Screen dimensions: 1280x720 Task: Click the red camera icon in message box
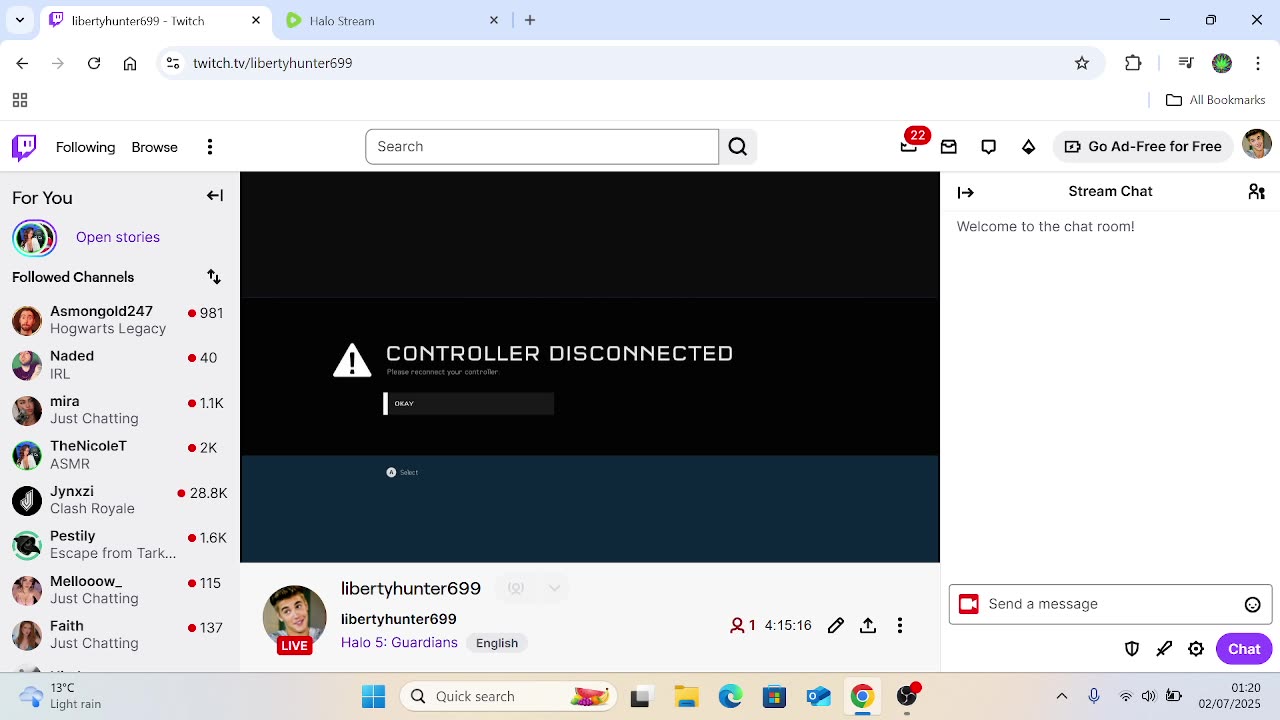pos(968,604)
